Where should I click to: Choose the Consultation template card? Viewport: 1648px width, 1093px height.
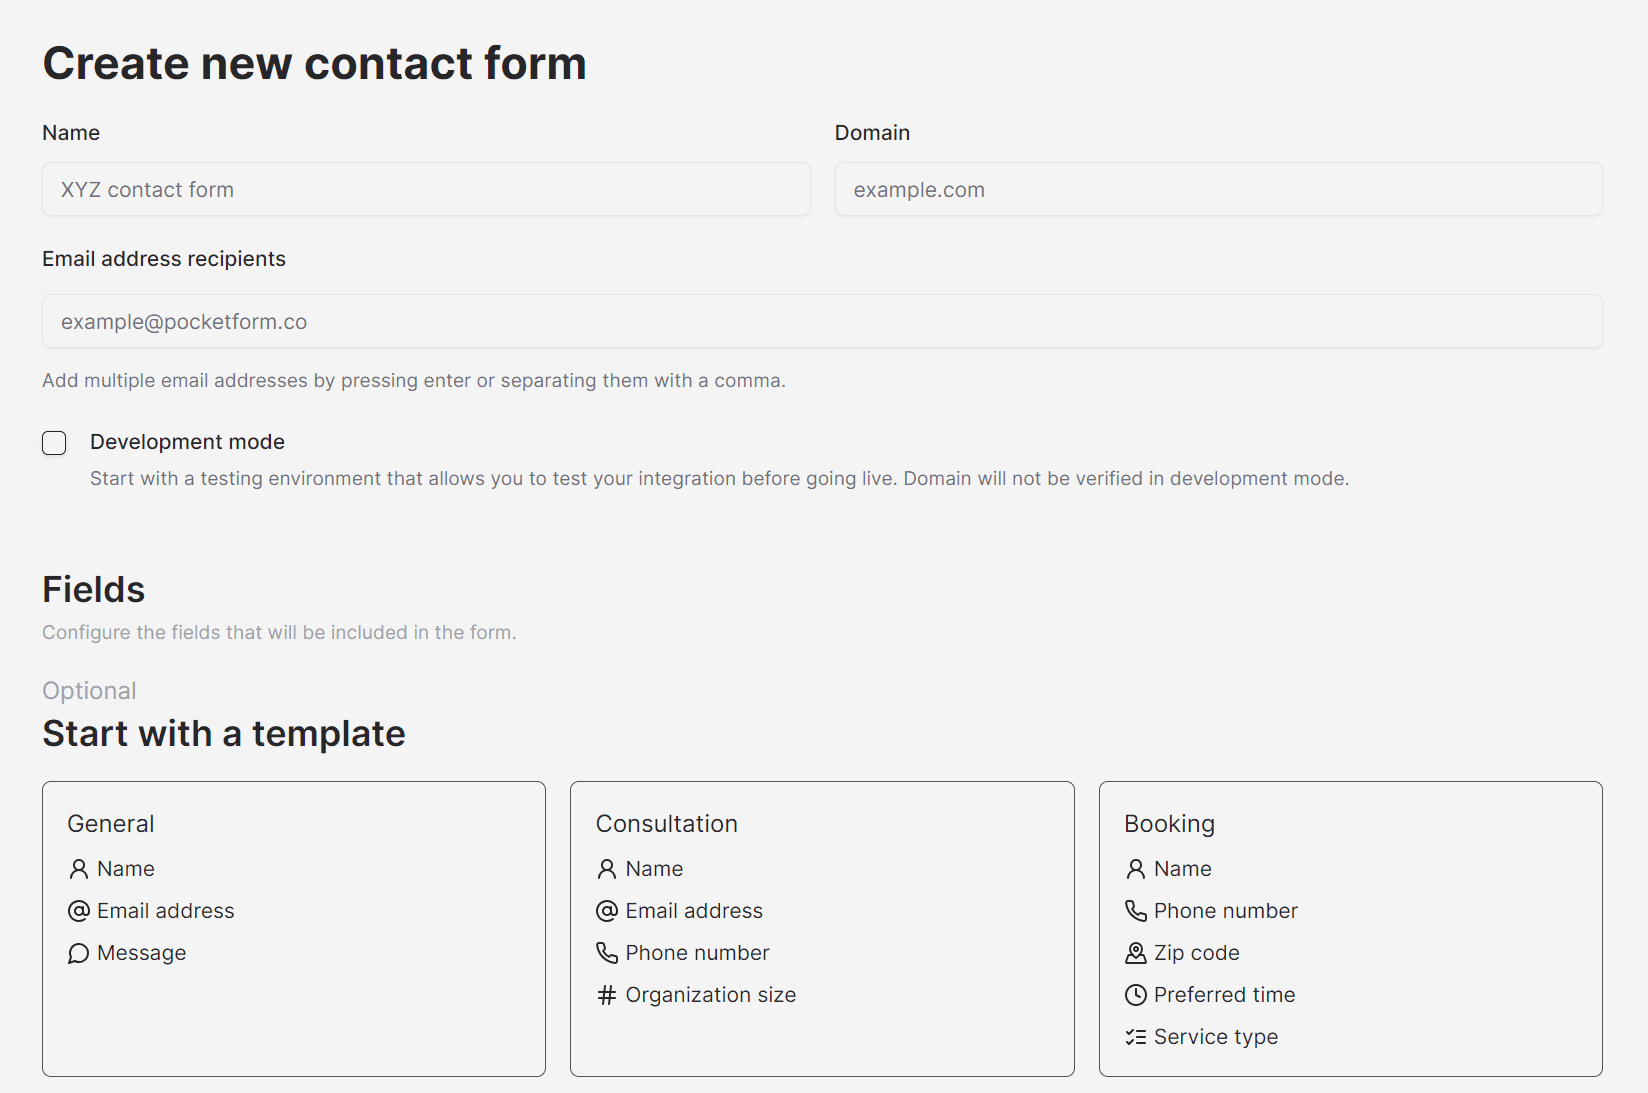(x=822, y=929)
